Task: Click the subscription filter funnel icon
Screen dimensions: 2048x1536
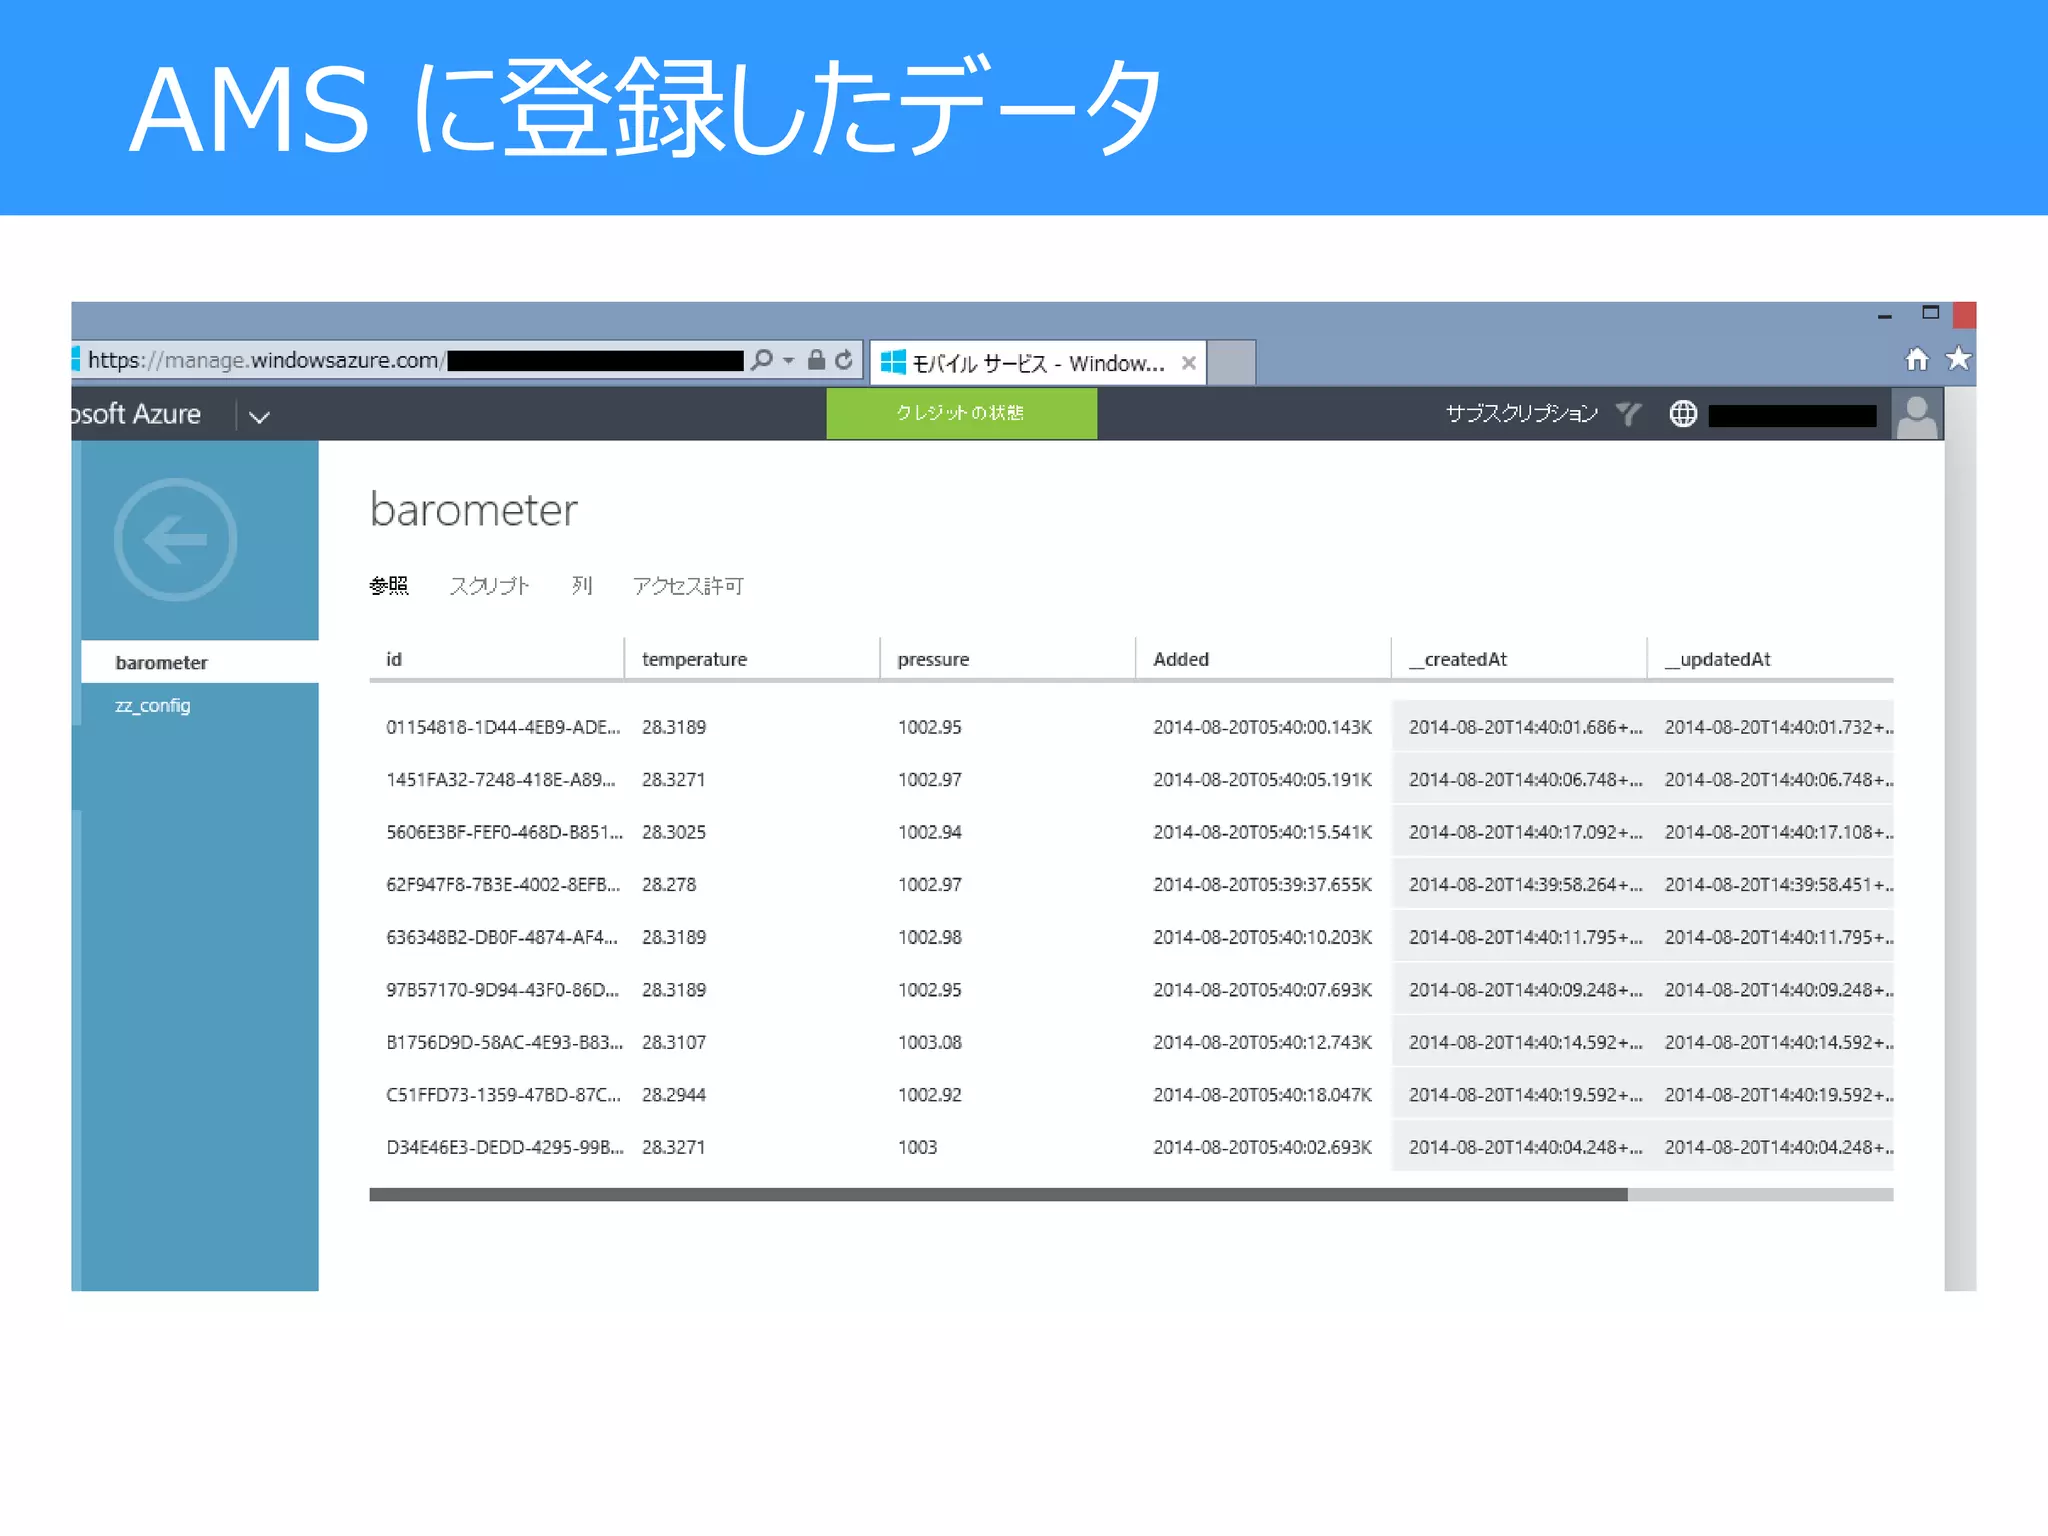Action: (1628, 413)
